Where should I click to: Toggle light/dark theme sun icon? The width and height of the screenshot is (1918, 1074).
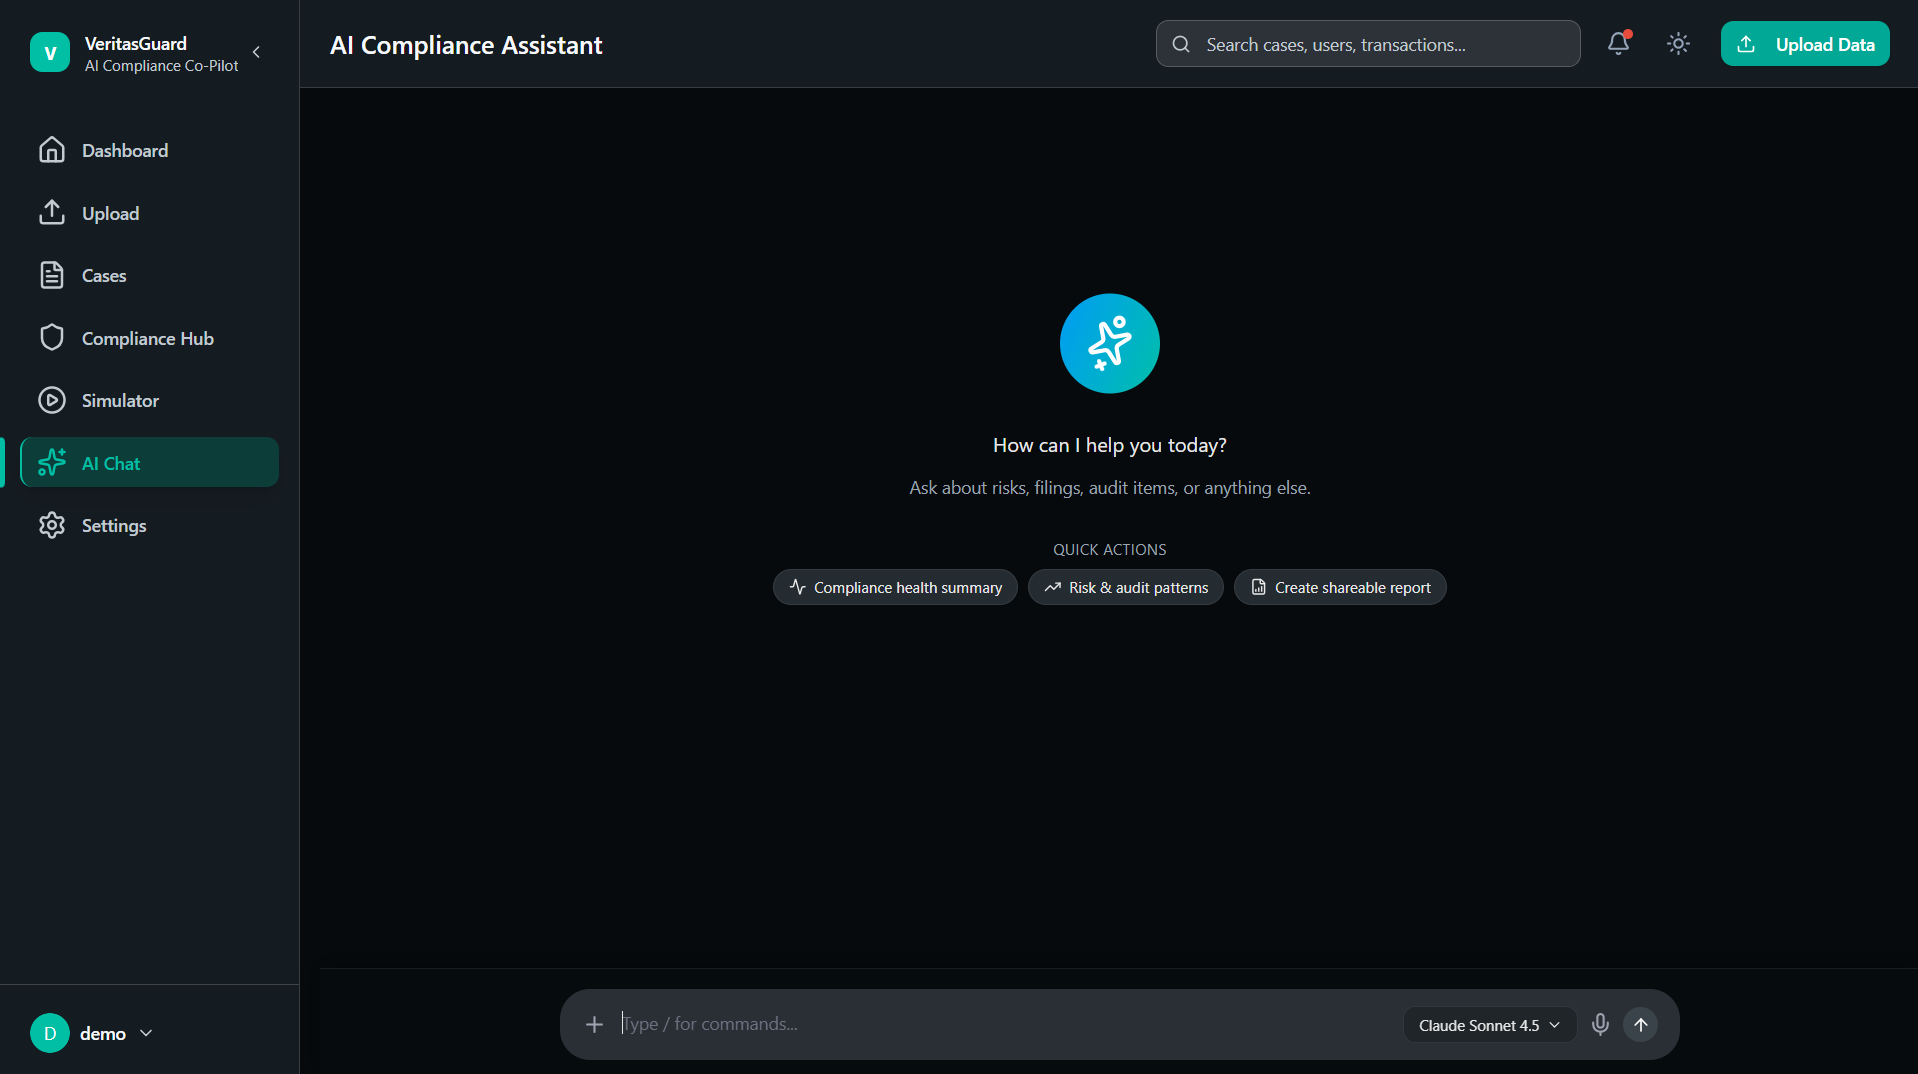click(1678, 44)
